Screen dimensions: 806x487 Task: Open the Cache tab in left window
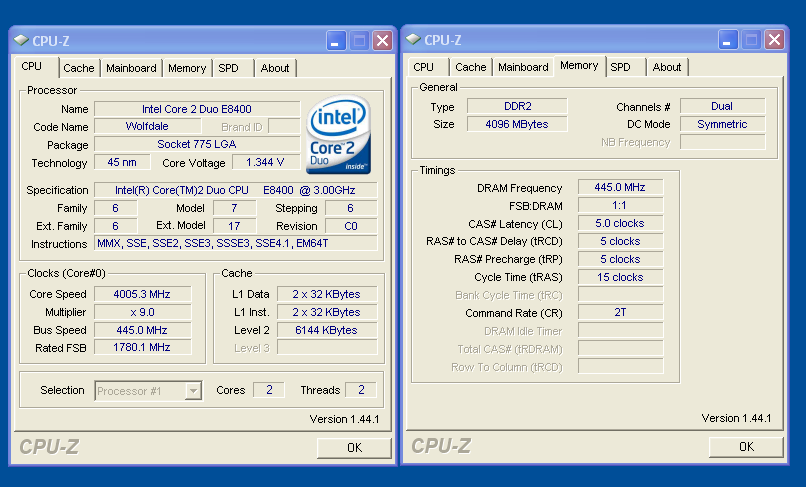point(79,68)
